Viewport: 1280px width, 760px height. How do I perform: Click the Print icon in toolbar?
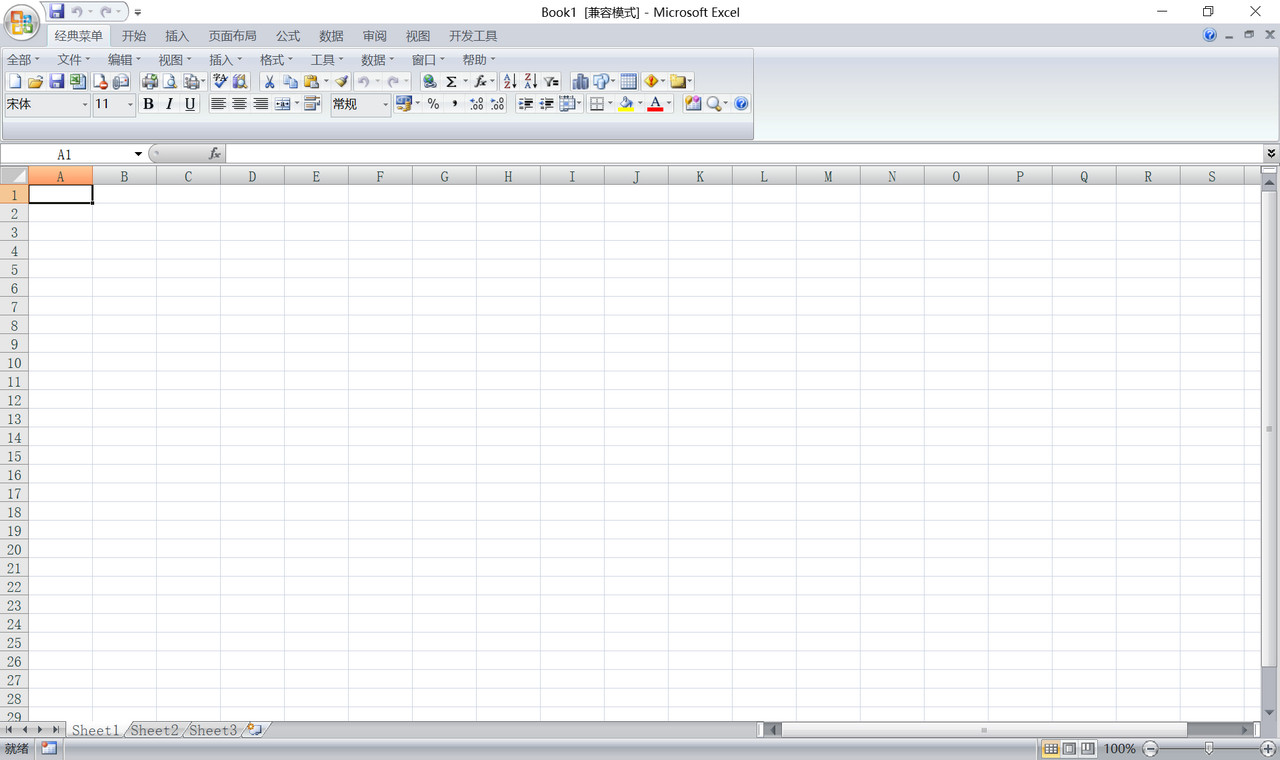(x=150, y=82)
